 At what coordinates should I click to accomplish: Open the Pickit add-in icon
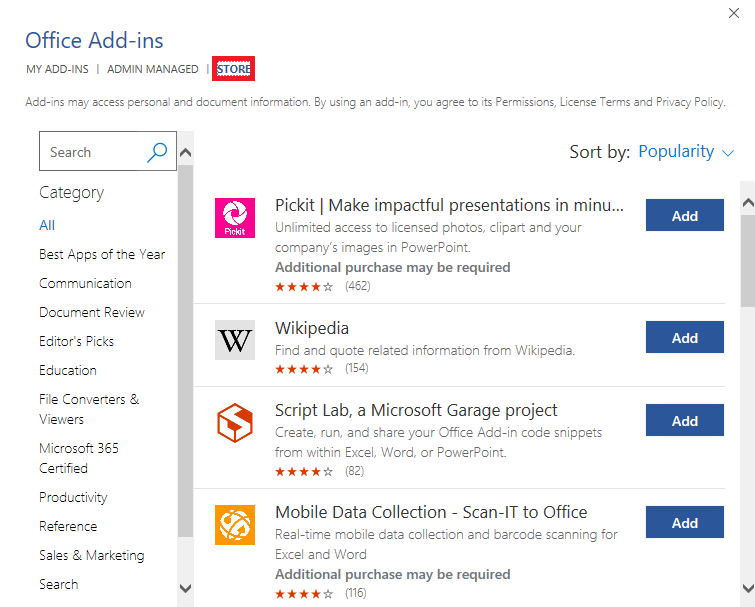coord(234,218)
